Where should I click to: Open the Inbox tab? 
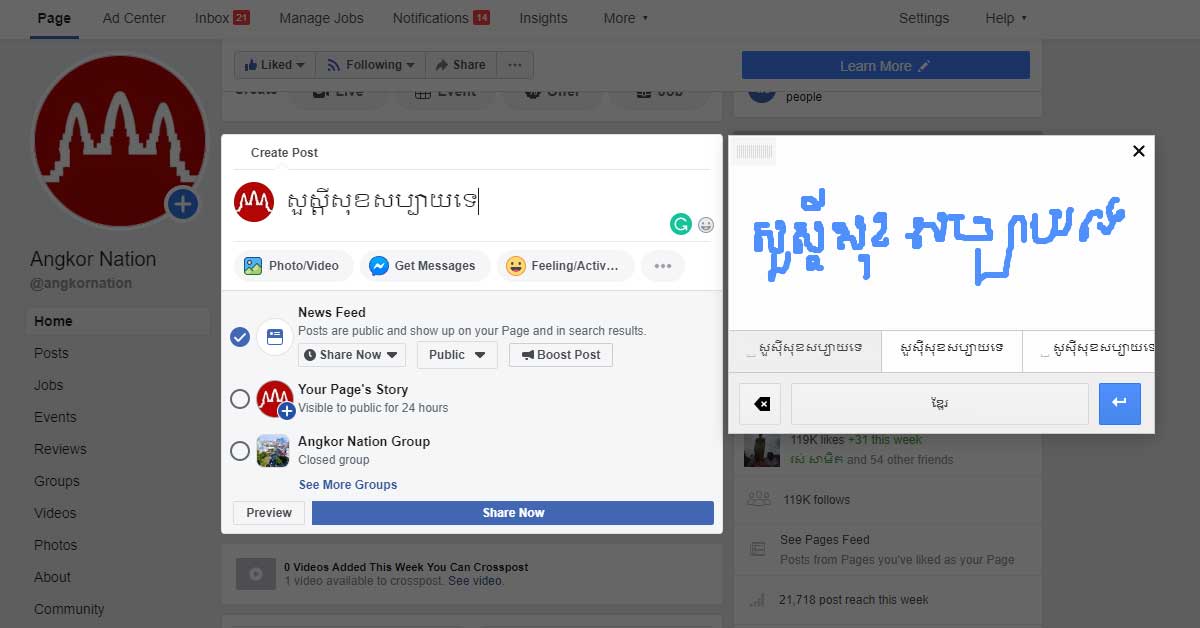click(x=222, y=18)
